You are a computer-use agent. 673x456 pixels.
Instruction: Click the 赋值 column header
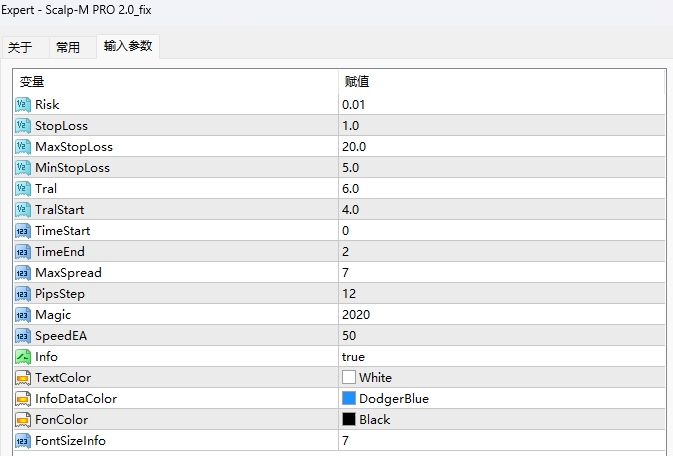357,82
